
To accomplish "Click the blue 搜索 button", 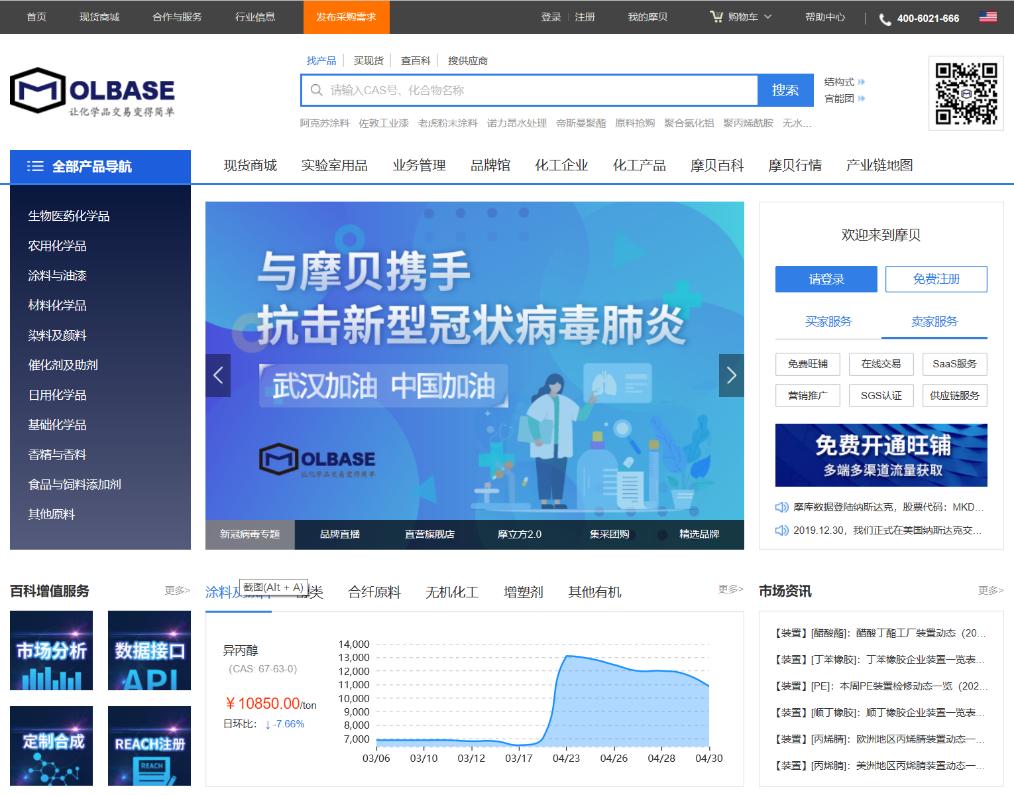I will pyautogui.click(x=785, y=90).
